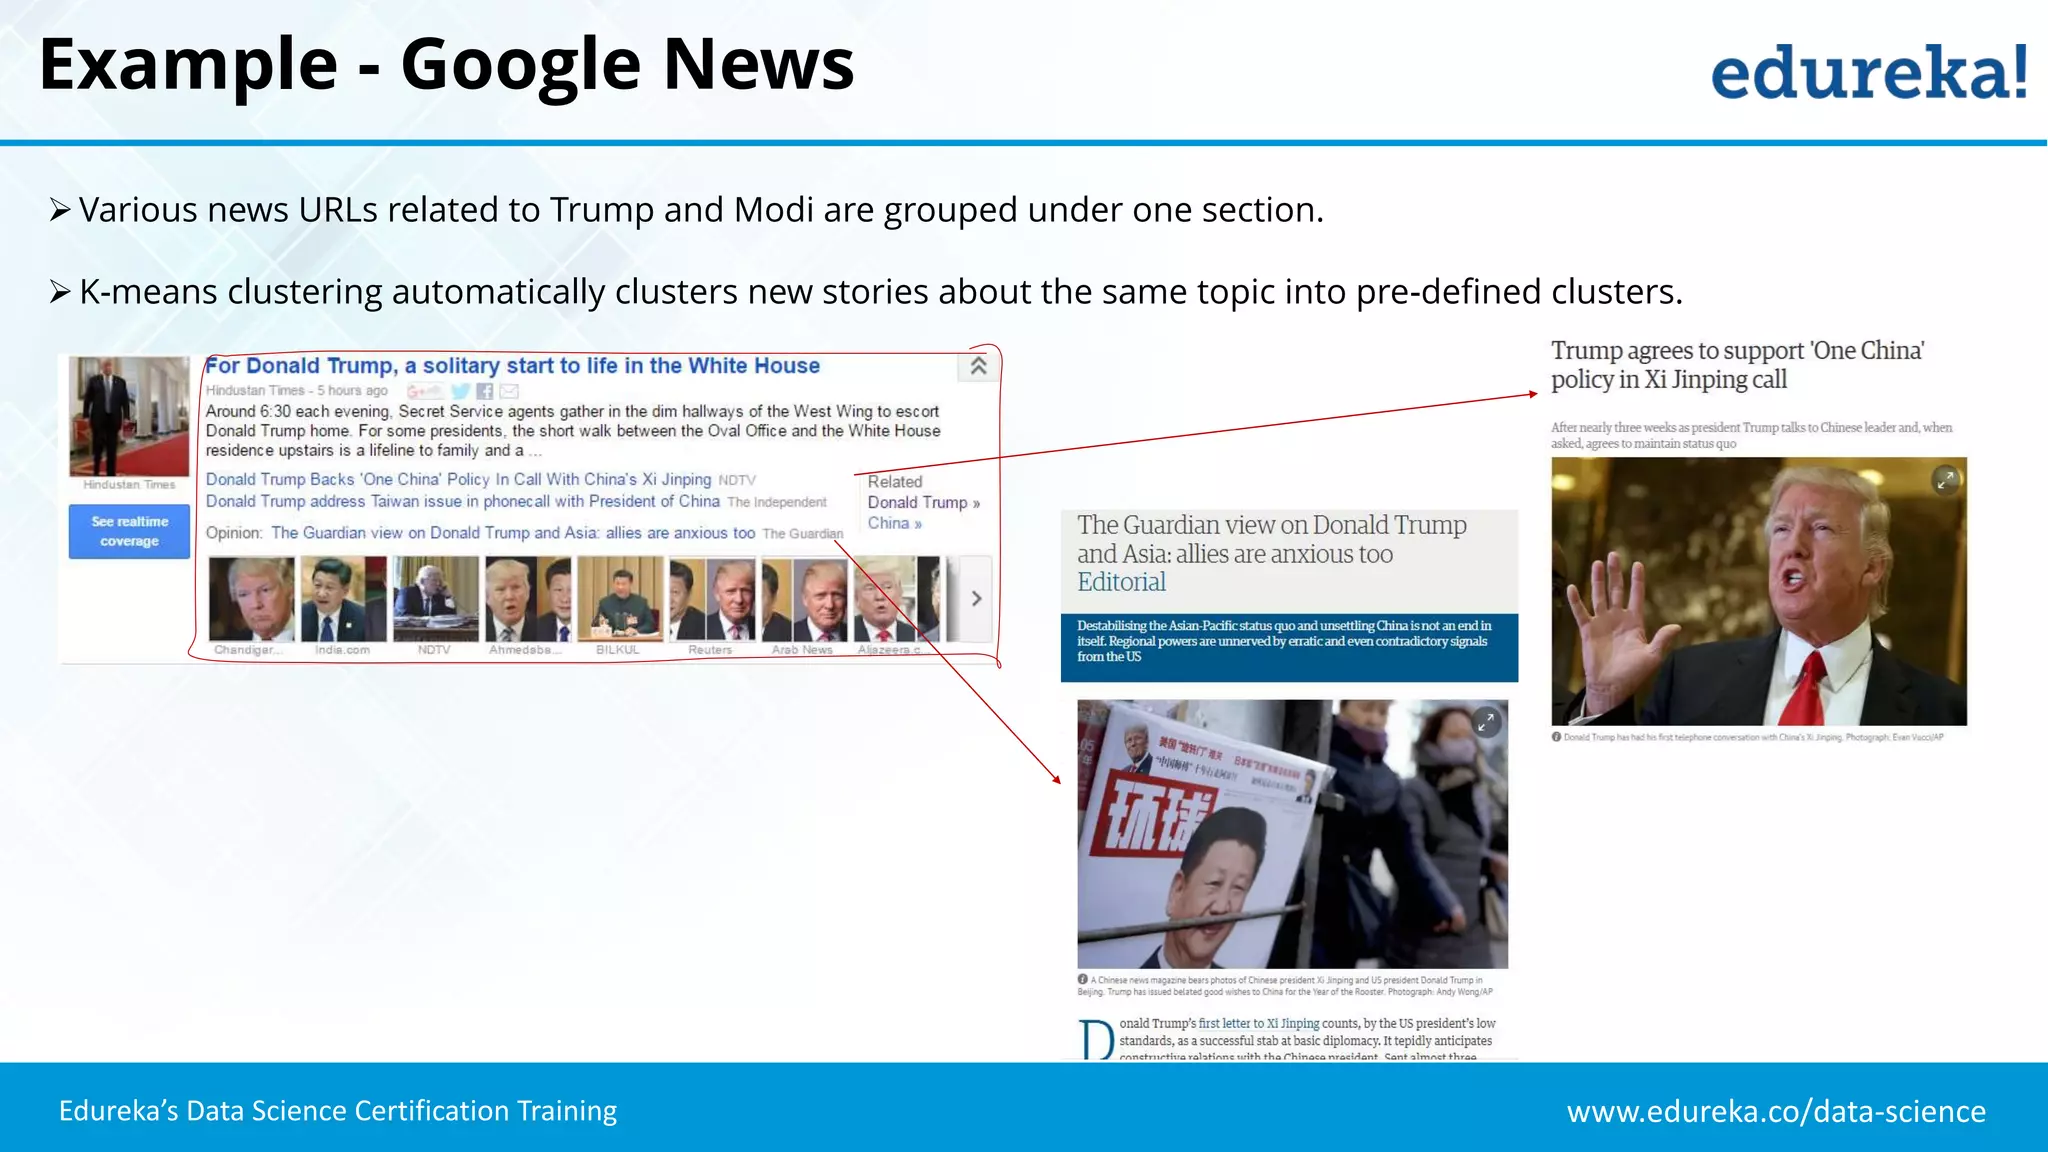The width and height of the screenshot is (2048, 1152).
Task: Share story on Twitter icon
Action: pos(460,391)
